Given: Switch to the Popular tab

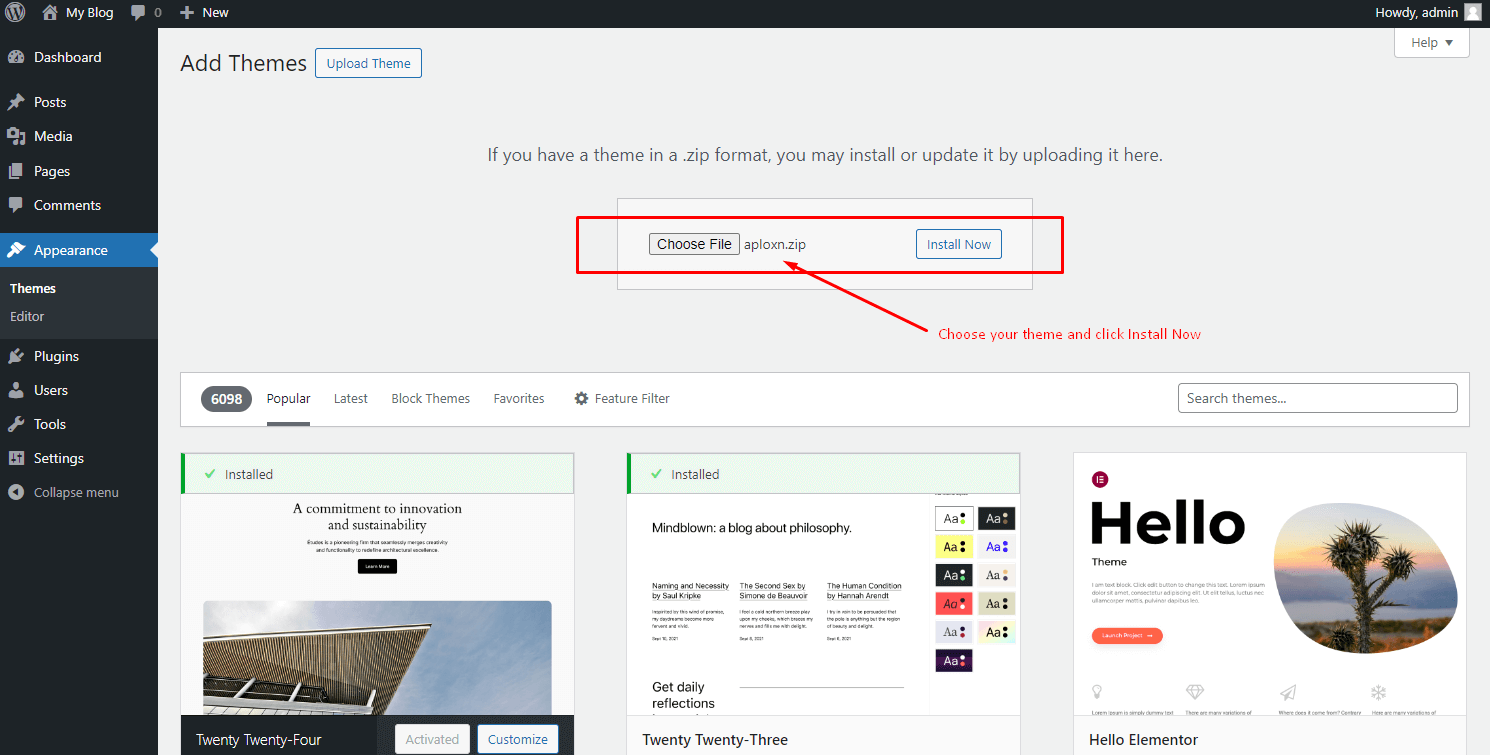Looking at the screenshot, I should click(288, 398).
